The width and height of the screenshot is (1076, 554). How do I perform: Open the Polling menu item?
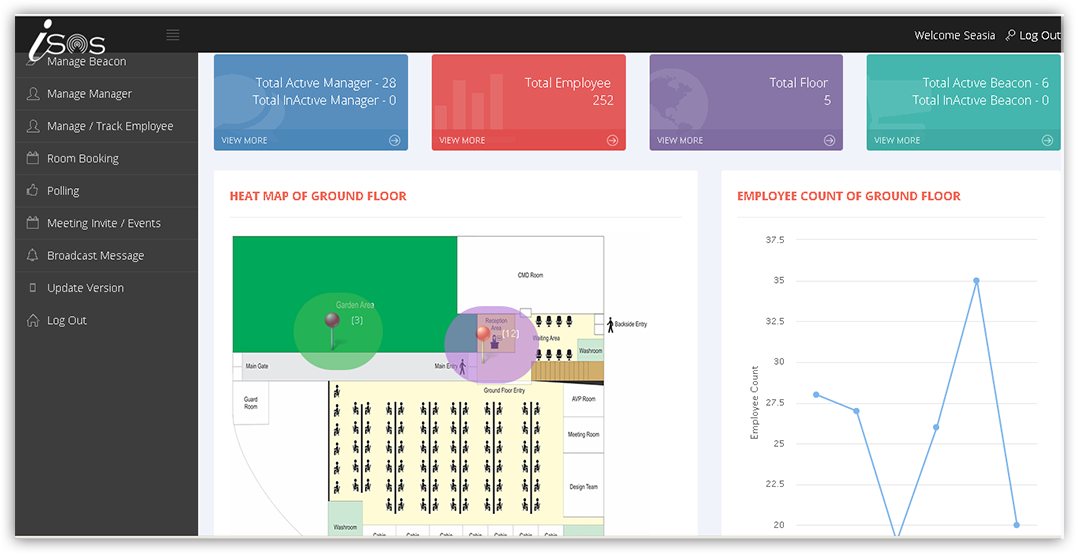pyautogui.click(x=106, y=190)
